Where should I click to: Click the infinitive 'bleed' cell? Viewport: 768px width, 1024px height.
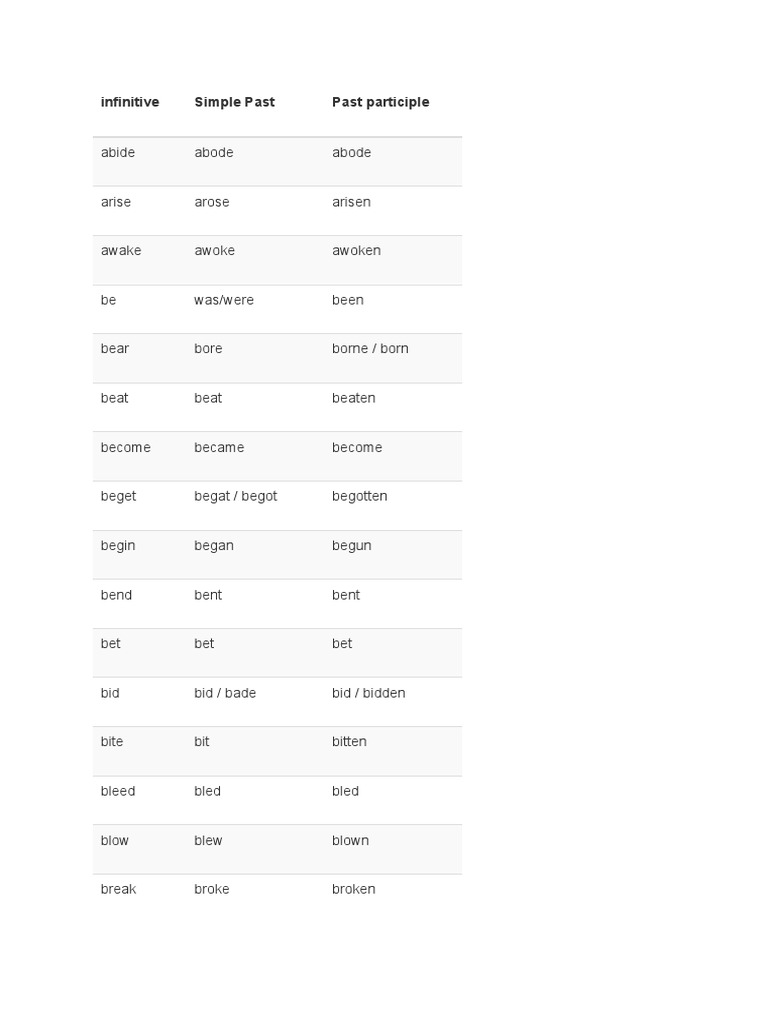118,791
